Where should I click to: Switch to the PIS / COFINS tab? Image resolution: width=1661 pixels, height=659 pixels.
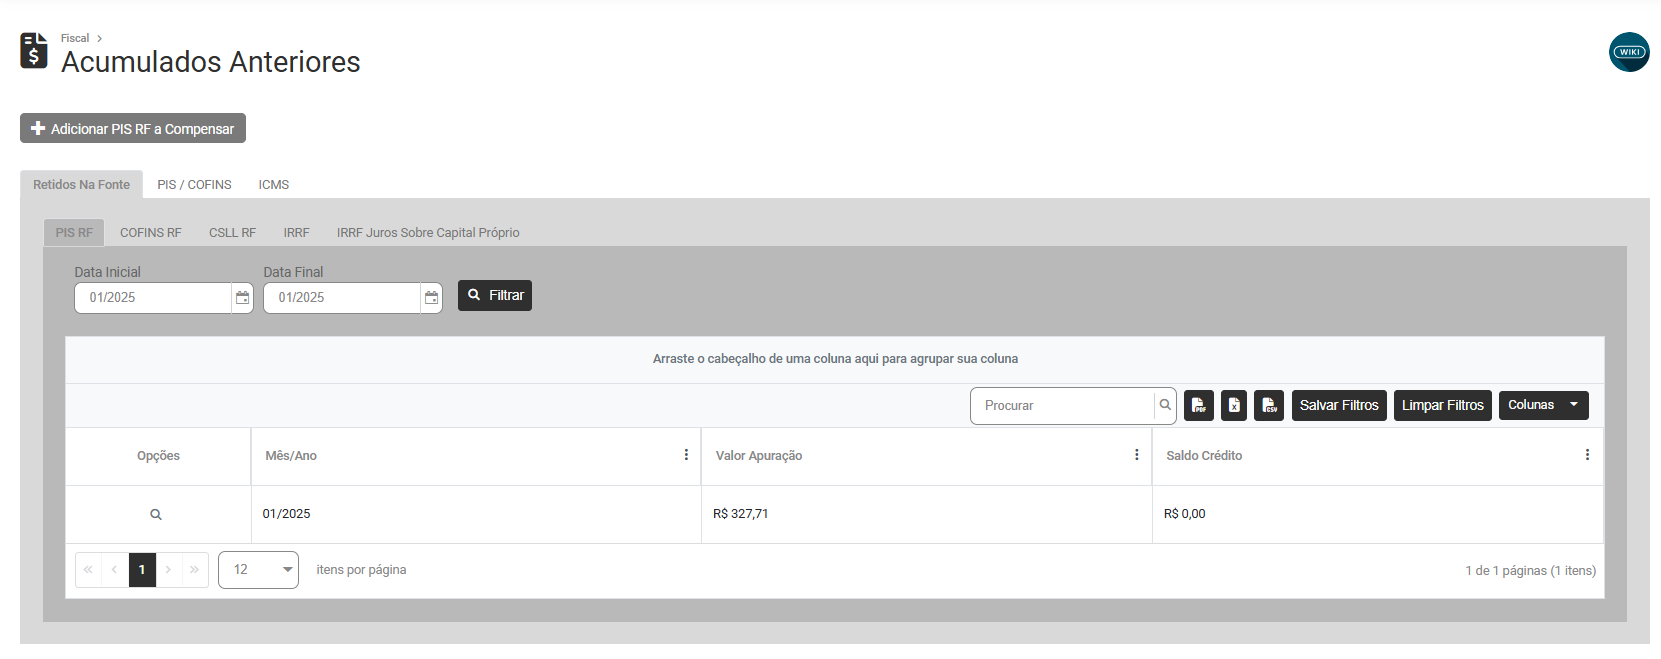194,185
